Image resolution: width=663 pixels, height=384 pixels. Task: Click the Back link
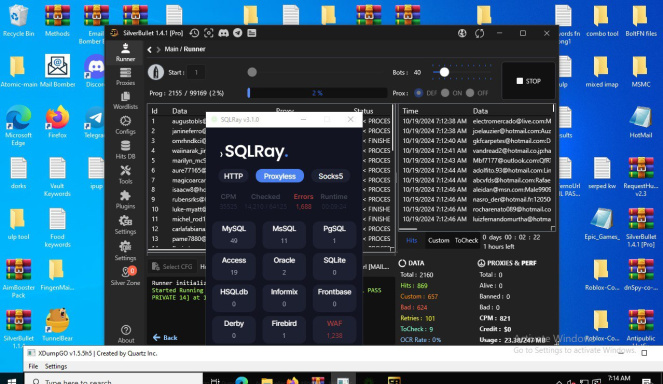pos(165,337)
